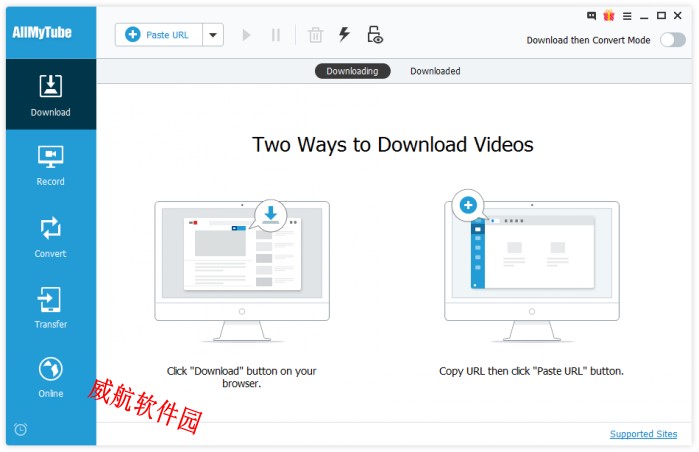699x452 pixels.
Task: Open the Convert section in sidebar
Action: [50, 236]
